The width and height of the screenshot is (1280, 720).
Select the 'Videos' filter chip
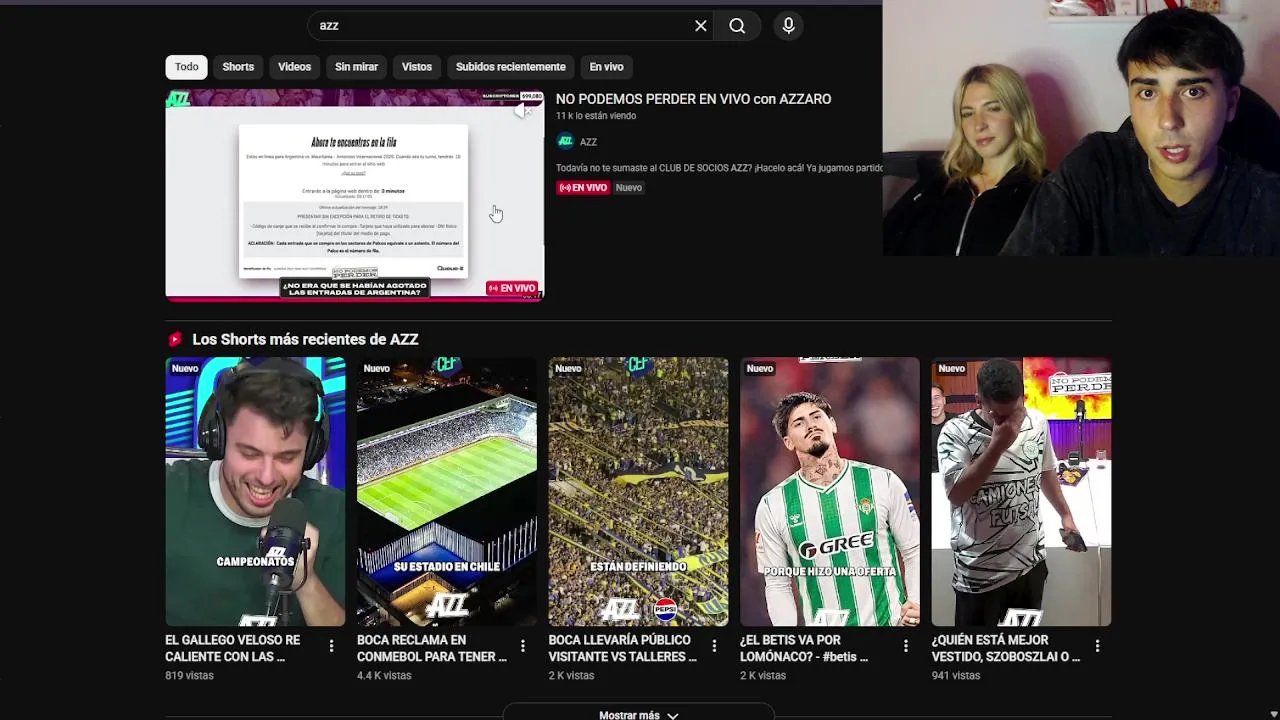coord(294,67)
